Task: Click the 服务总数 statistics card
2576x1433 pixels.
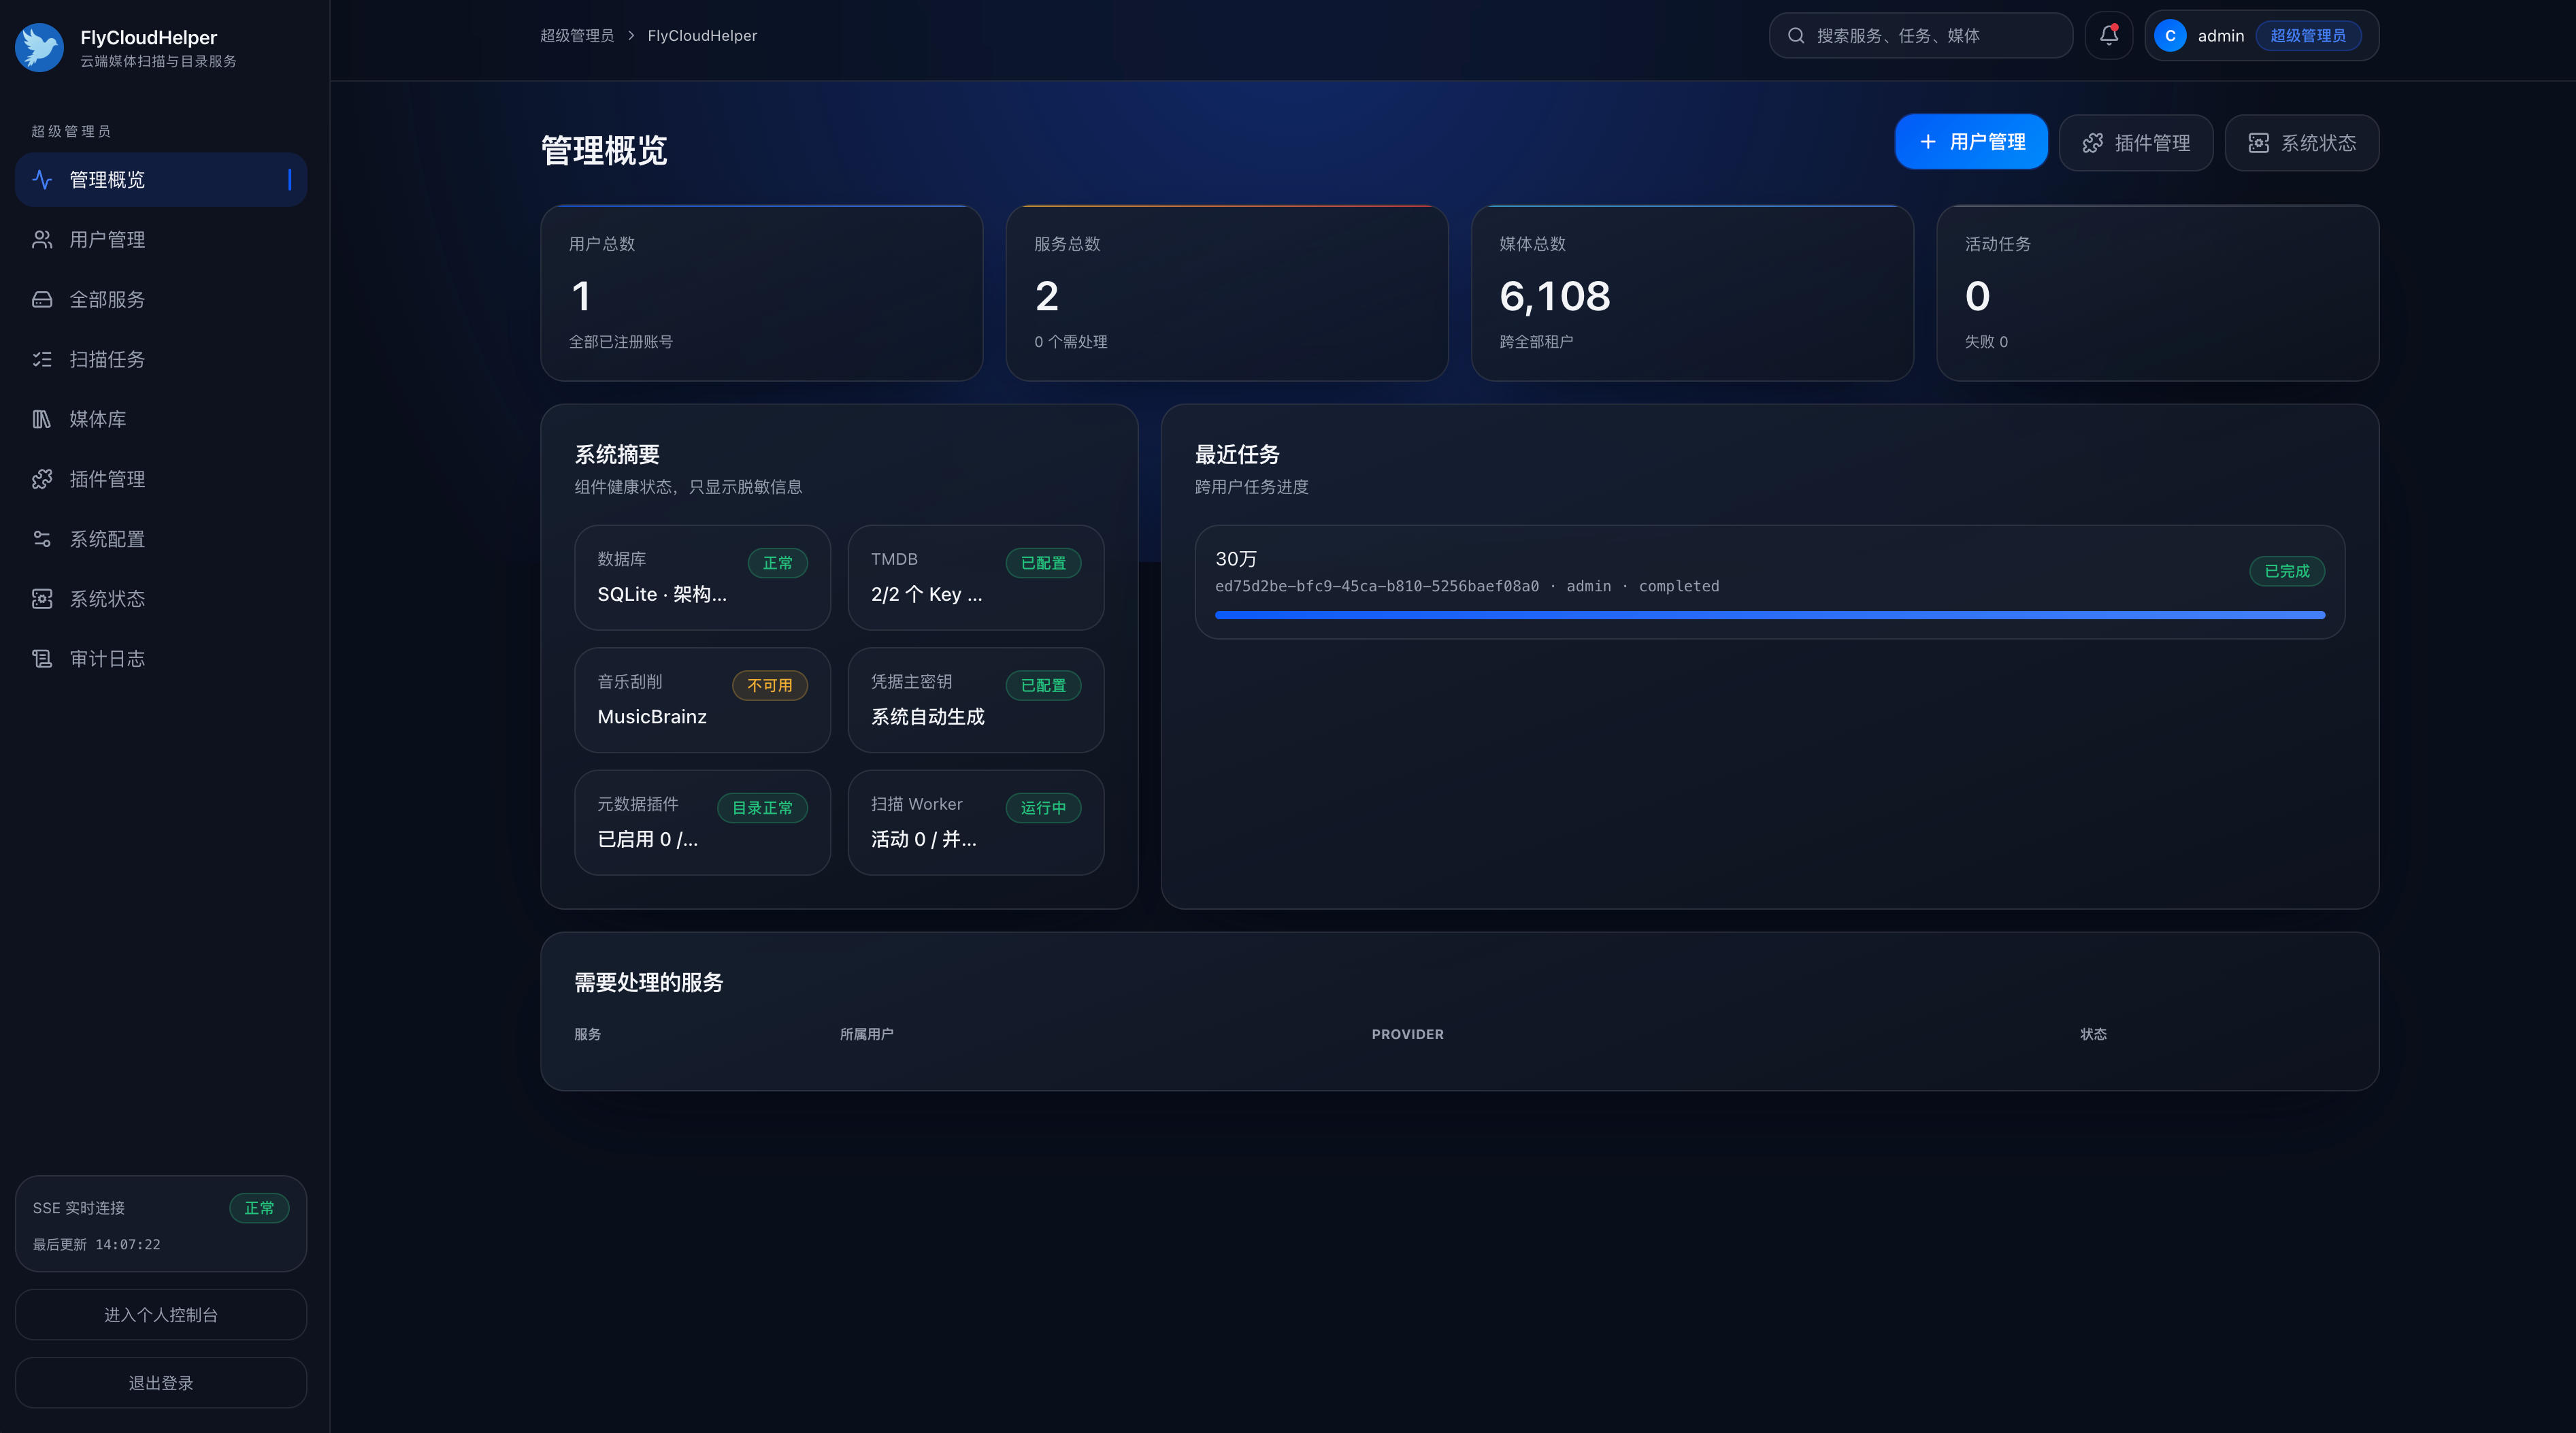Action: coord(1227,293)
